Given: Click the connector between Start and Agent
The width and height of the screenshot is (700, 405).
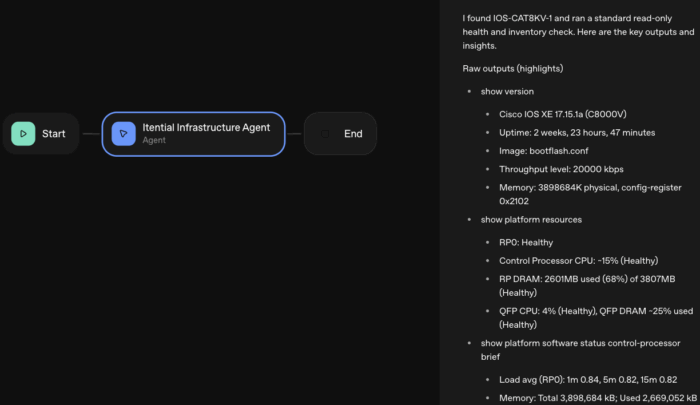Looking at the screenshot, I should (x=91, y=133).
